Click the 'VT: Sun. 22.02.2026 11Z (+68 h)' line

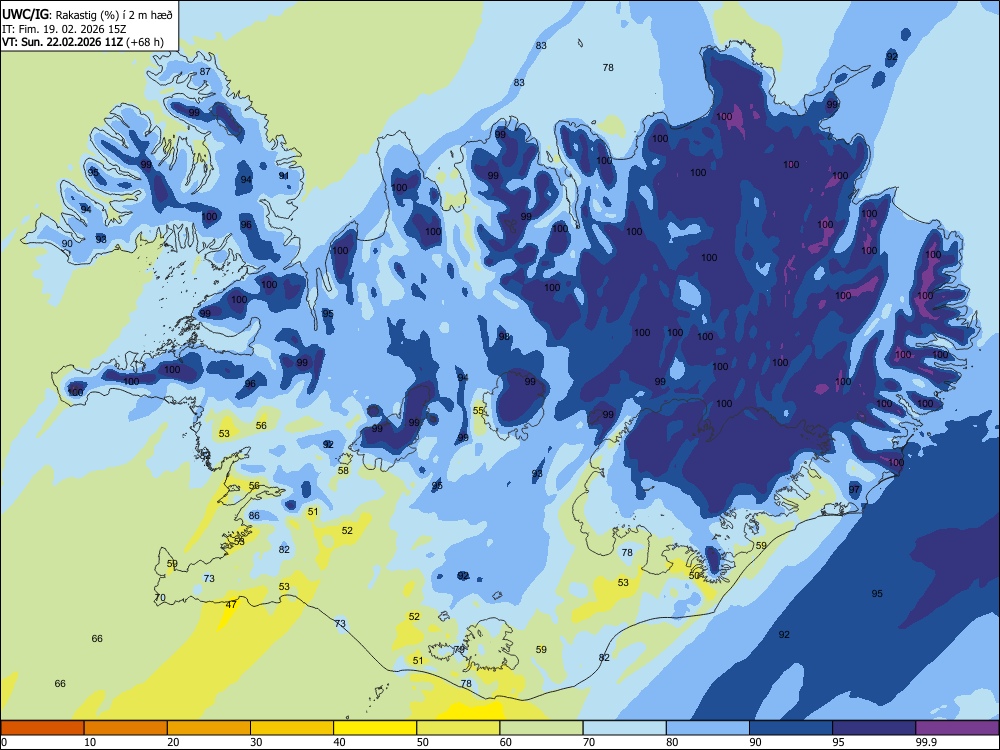(x=83, y=42)
